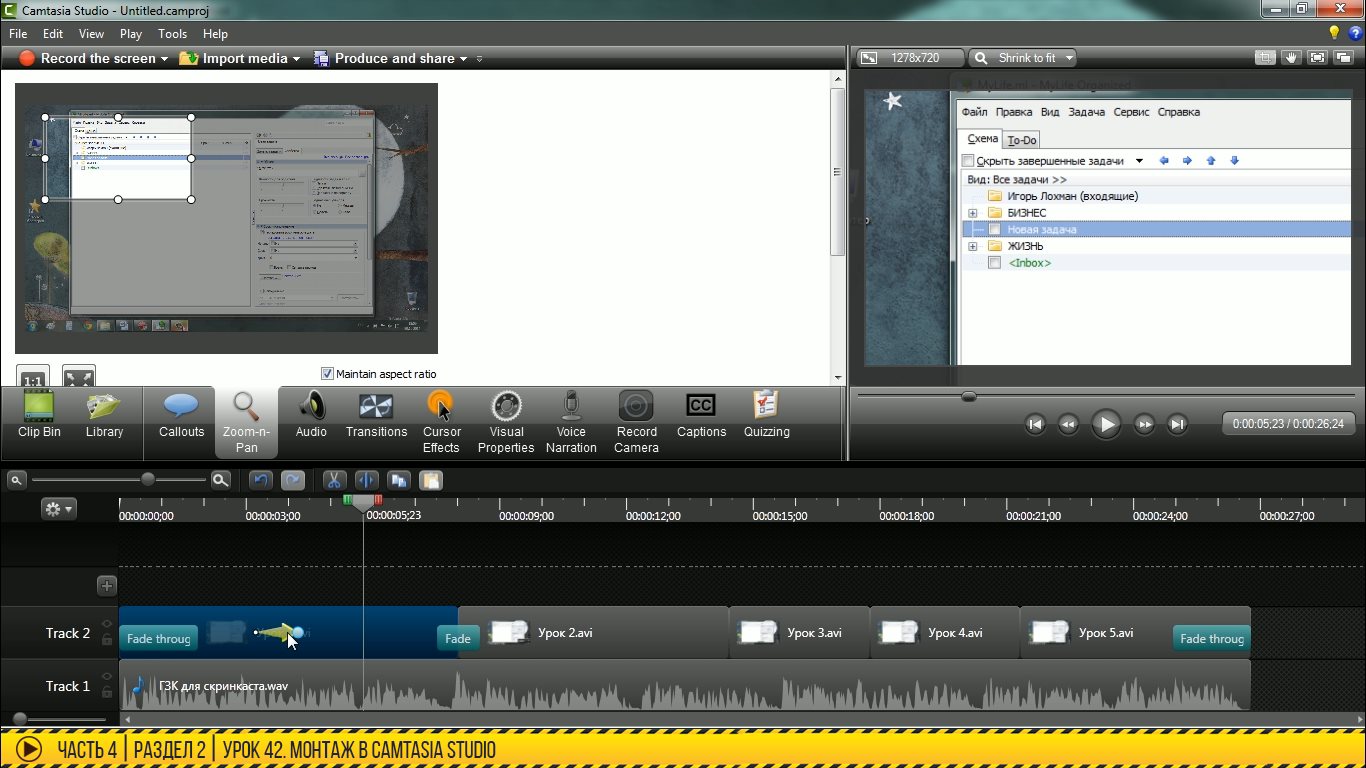Click Record the screen button

(x=87, y=59)
